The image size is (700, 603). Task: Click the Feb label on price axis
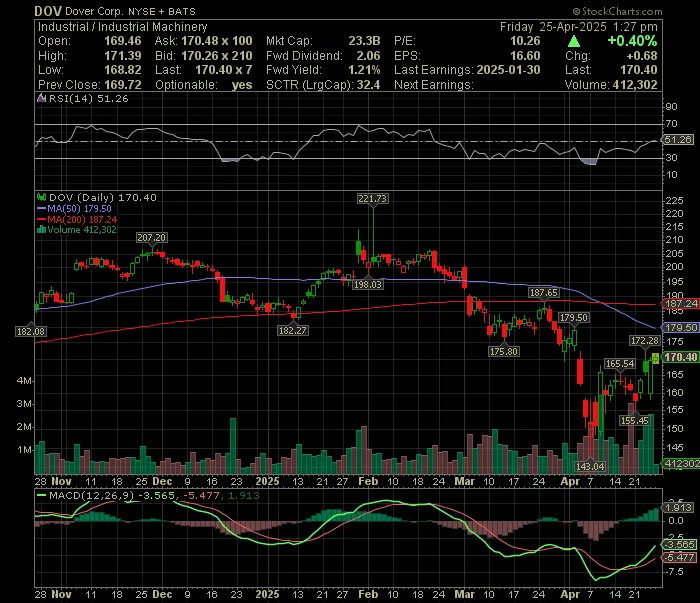coord(368,482)
